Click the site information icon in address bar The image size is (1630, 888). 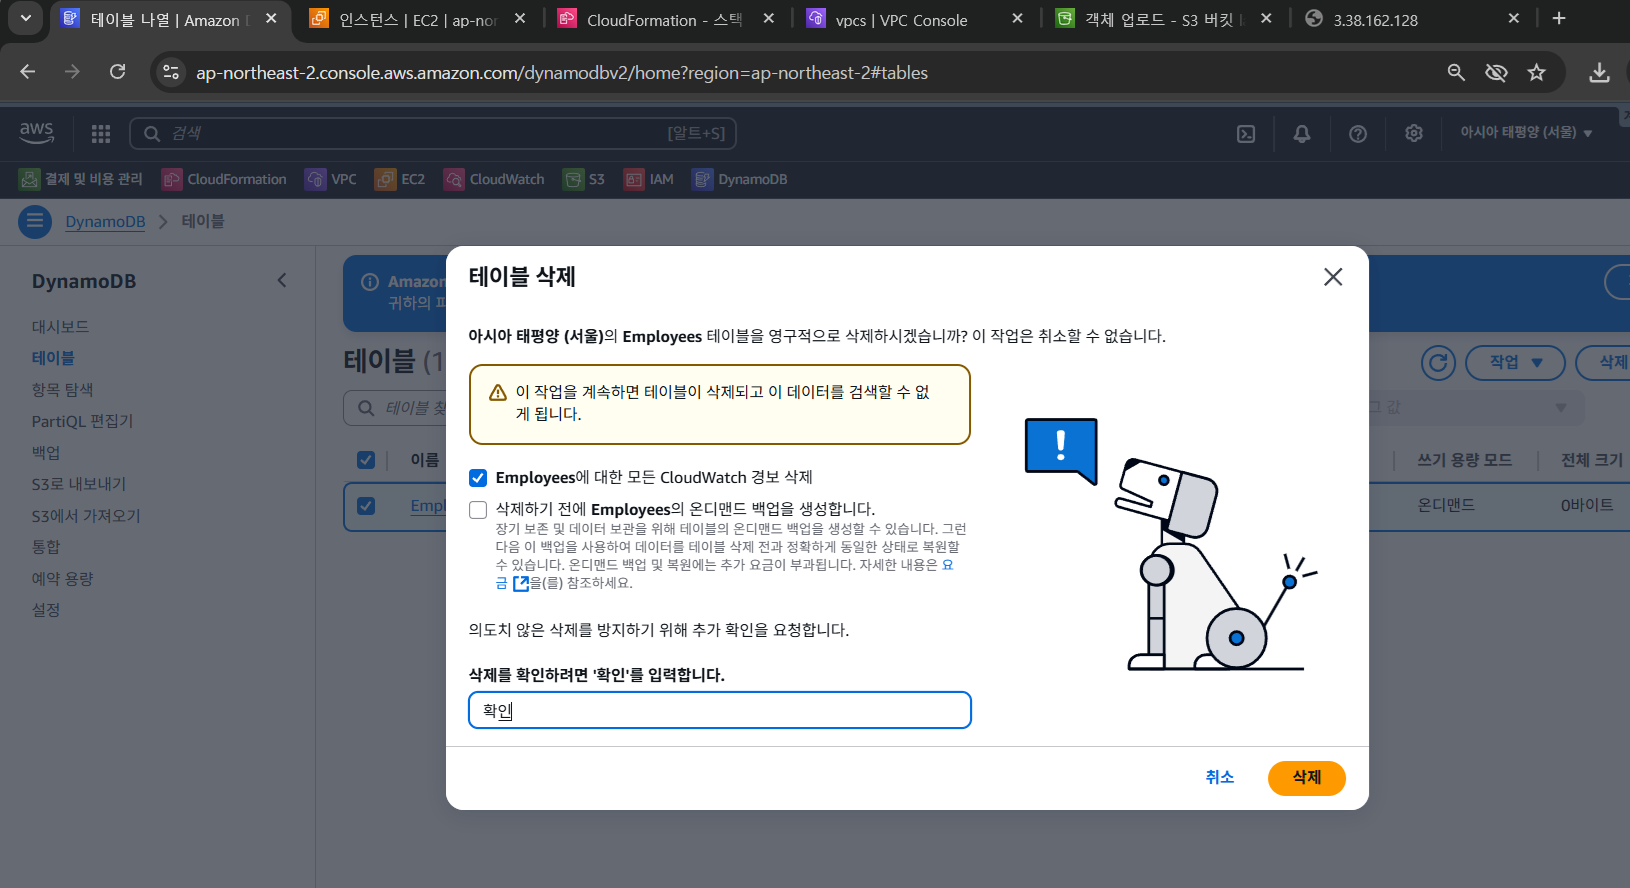click(171, 72)
